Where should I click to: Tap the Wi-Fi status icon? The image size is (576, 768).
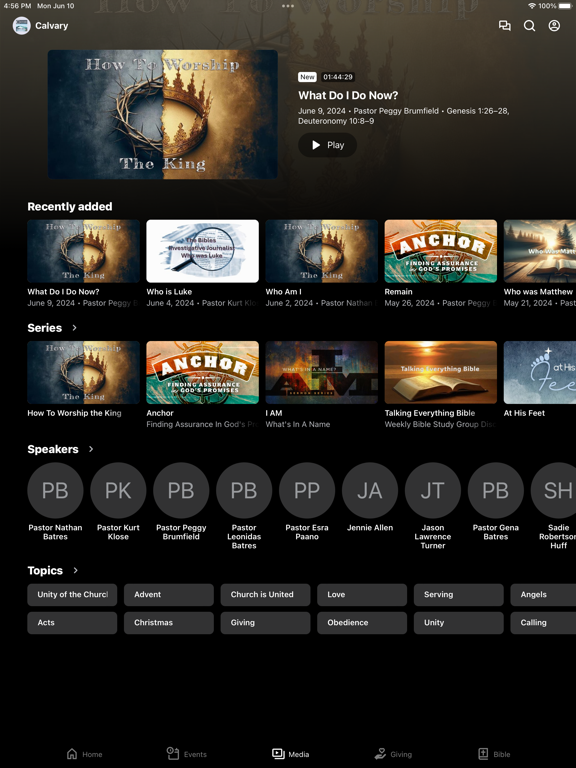click(x=532, y=6)
